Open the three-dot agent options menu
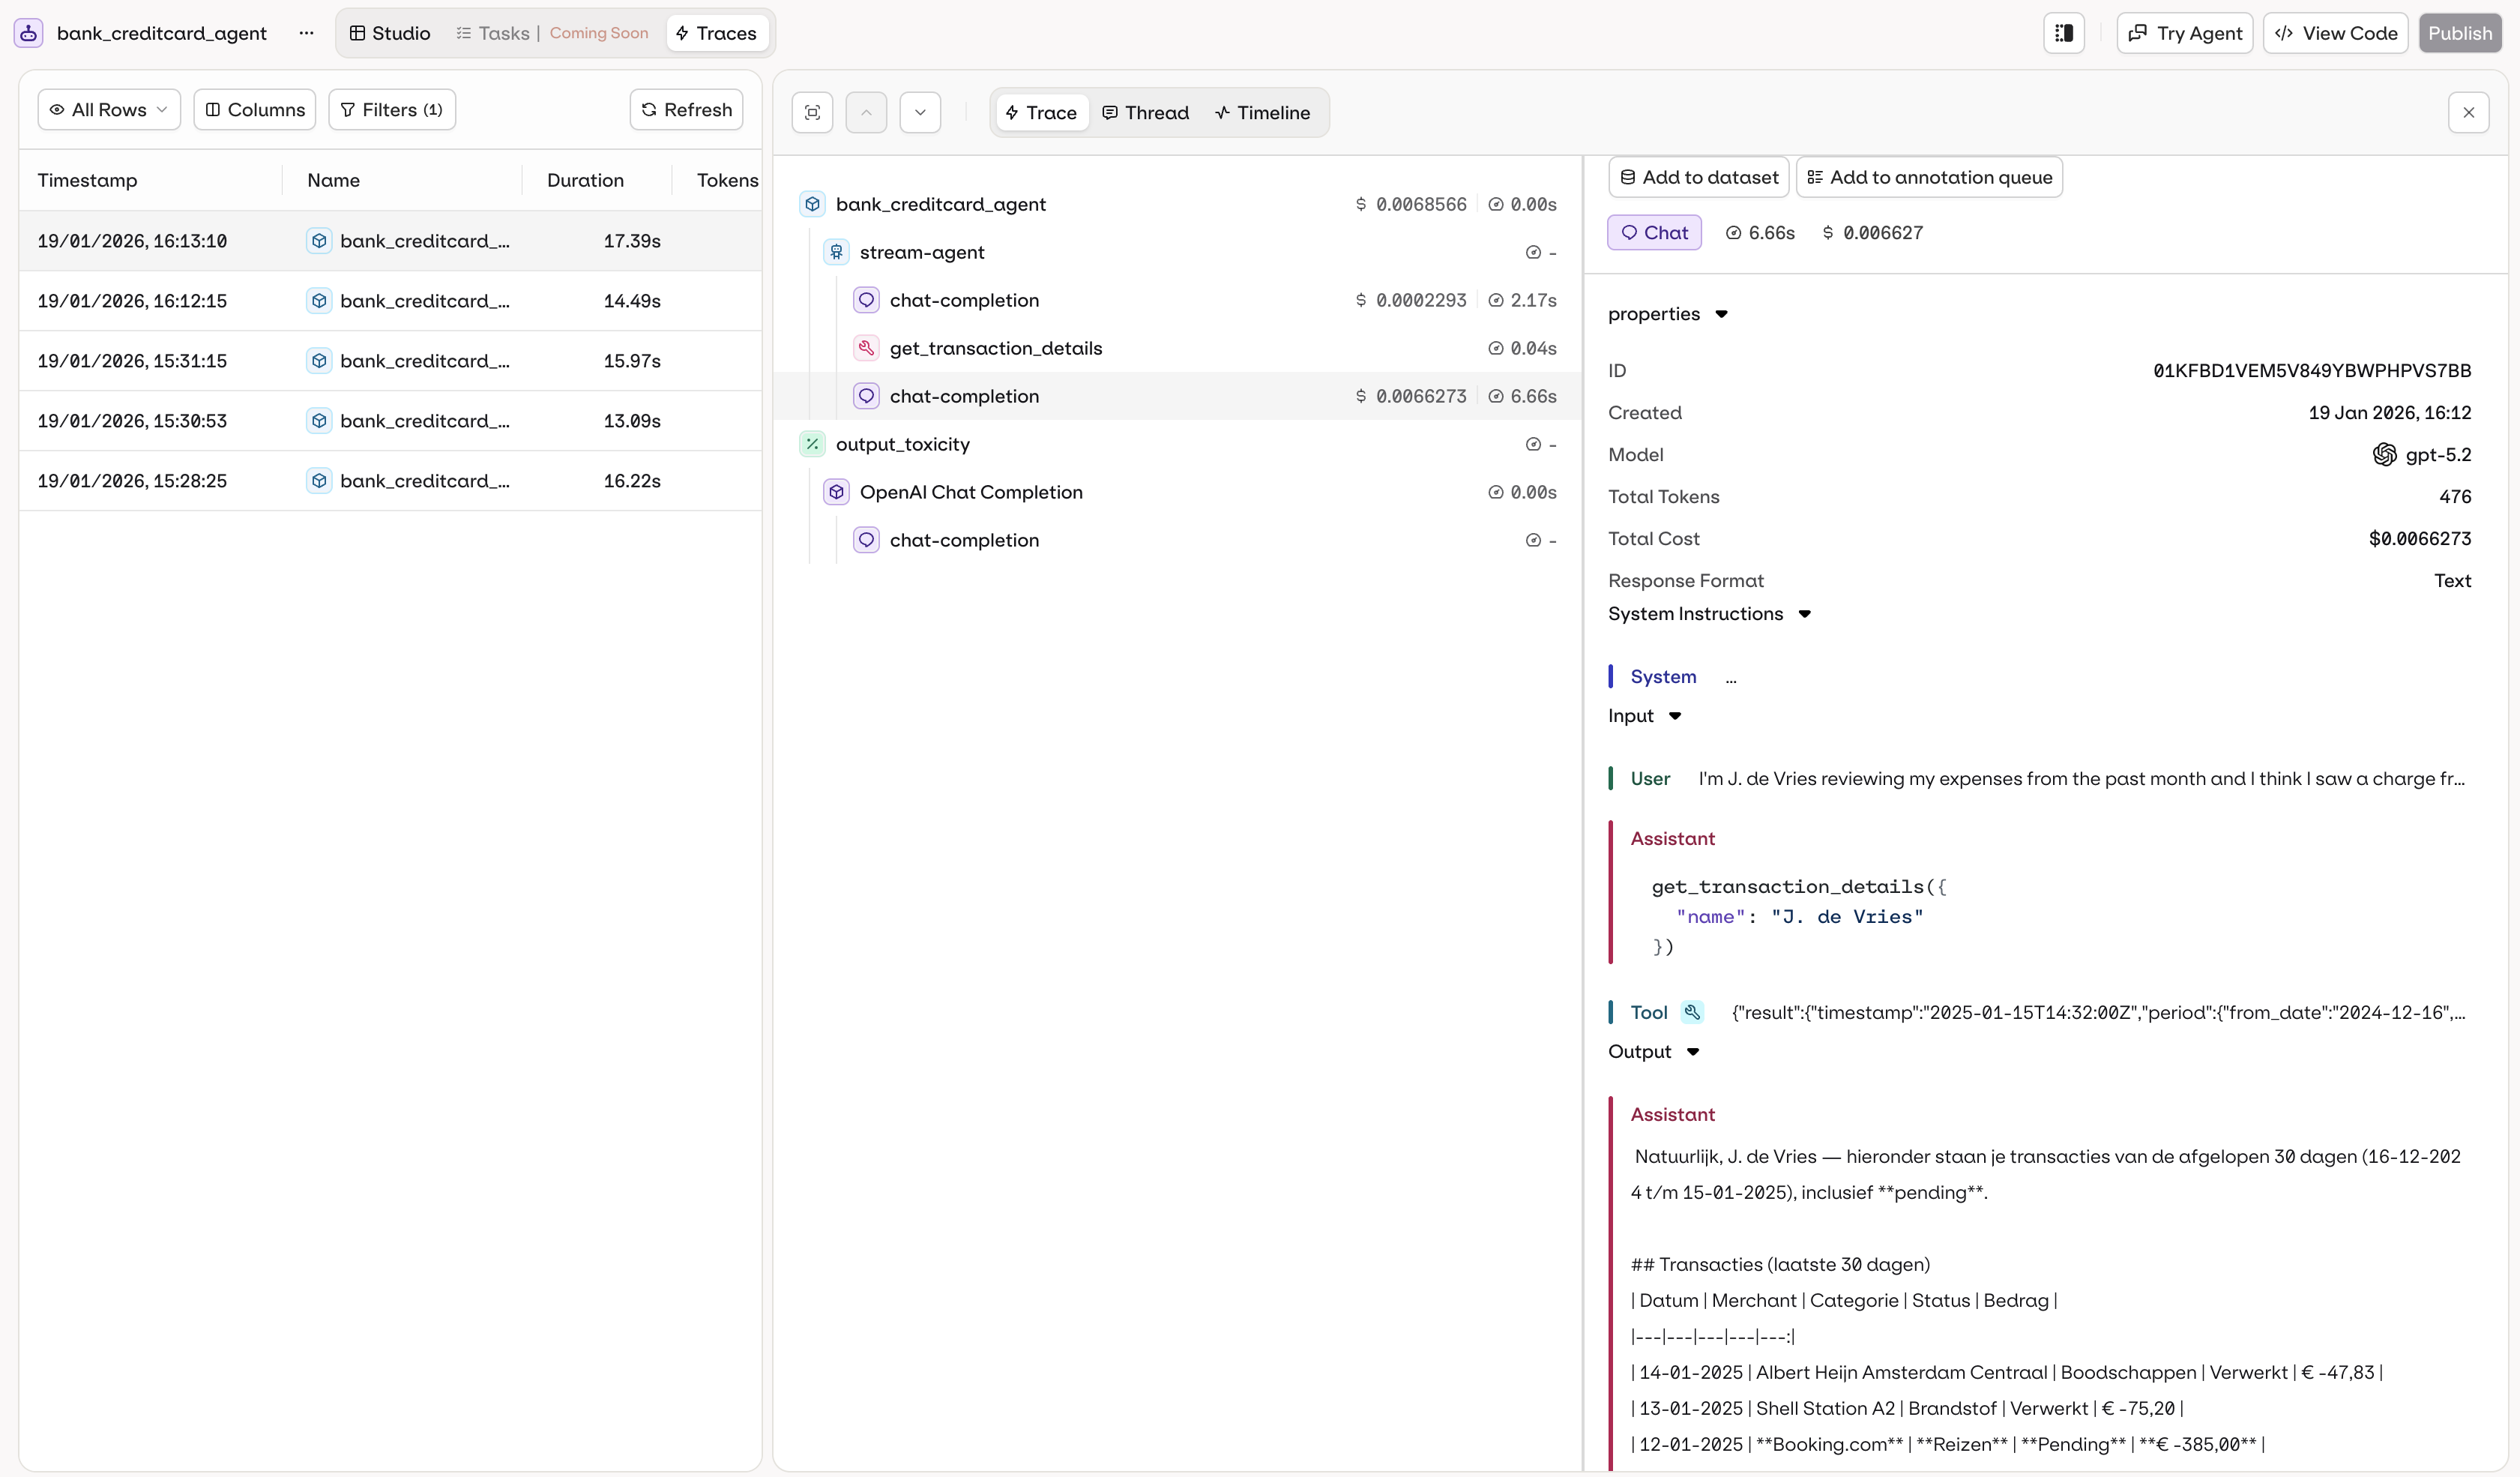The width and height of the screenshot is (2520, 1477). point(306,33)
